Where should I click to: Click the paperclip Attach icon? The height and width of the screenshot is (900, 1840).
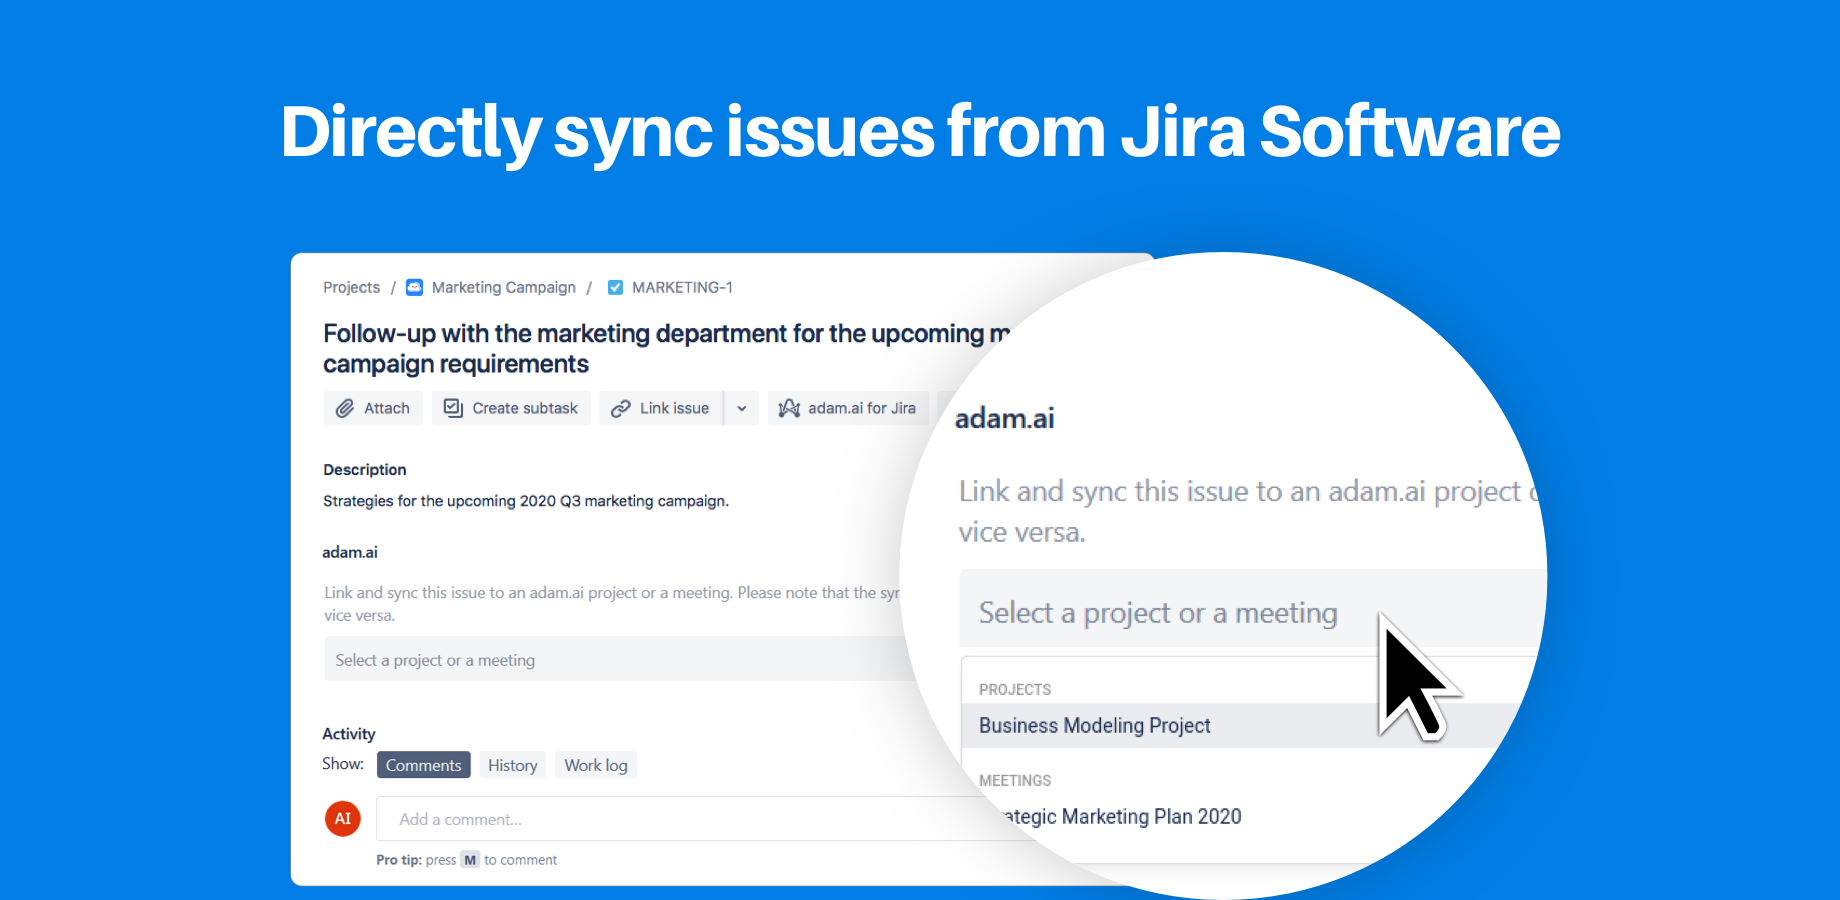[x=344, y=408]
